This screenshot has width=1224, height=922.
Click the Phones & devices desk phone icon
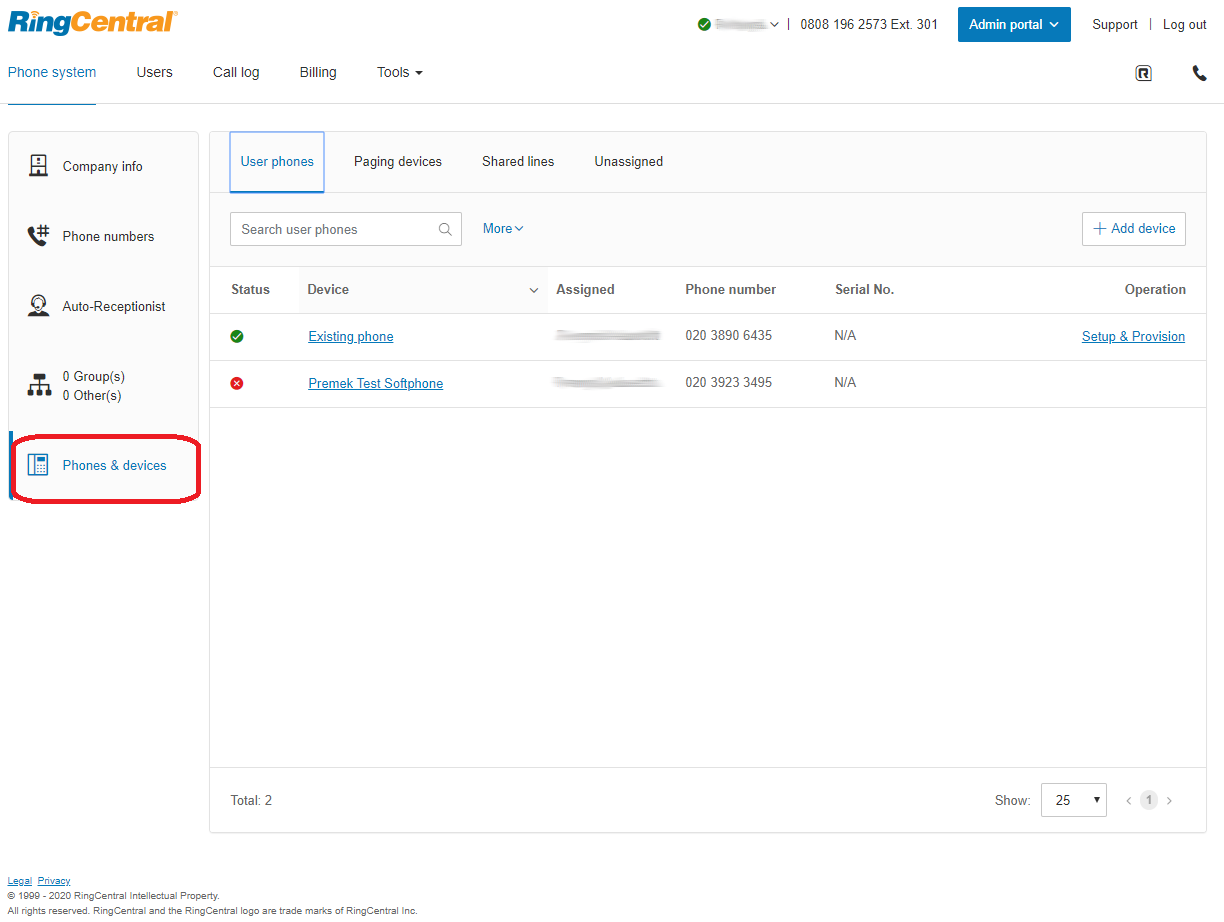[x=38, y=465]
